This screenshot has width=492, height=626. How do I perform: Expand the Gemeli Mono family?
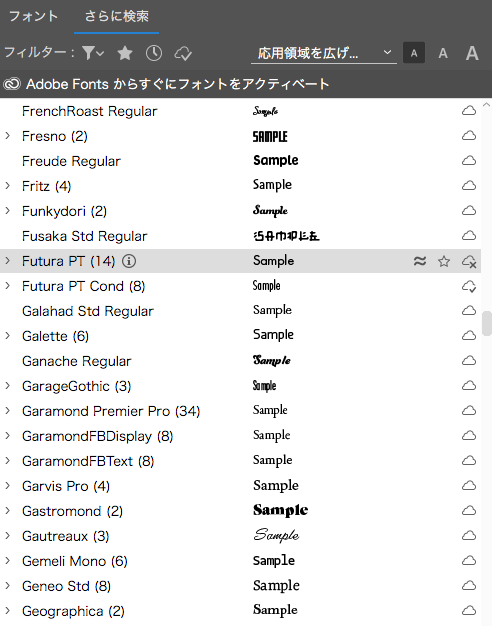8,561
